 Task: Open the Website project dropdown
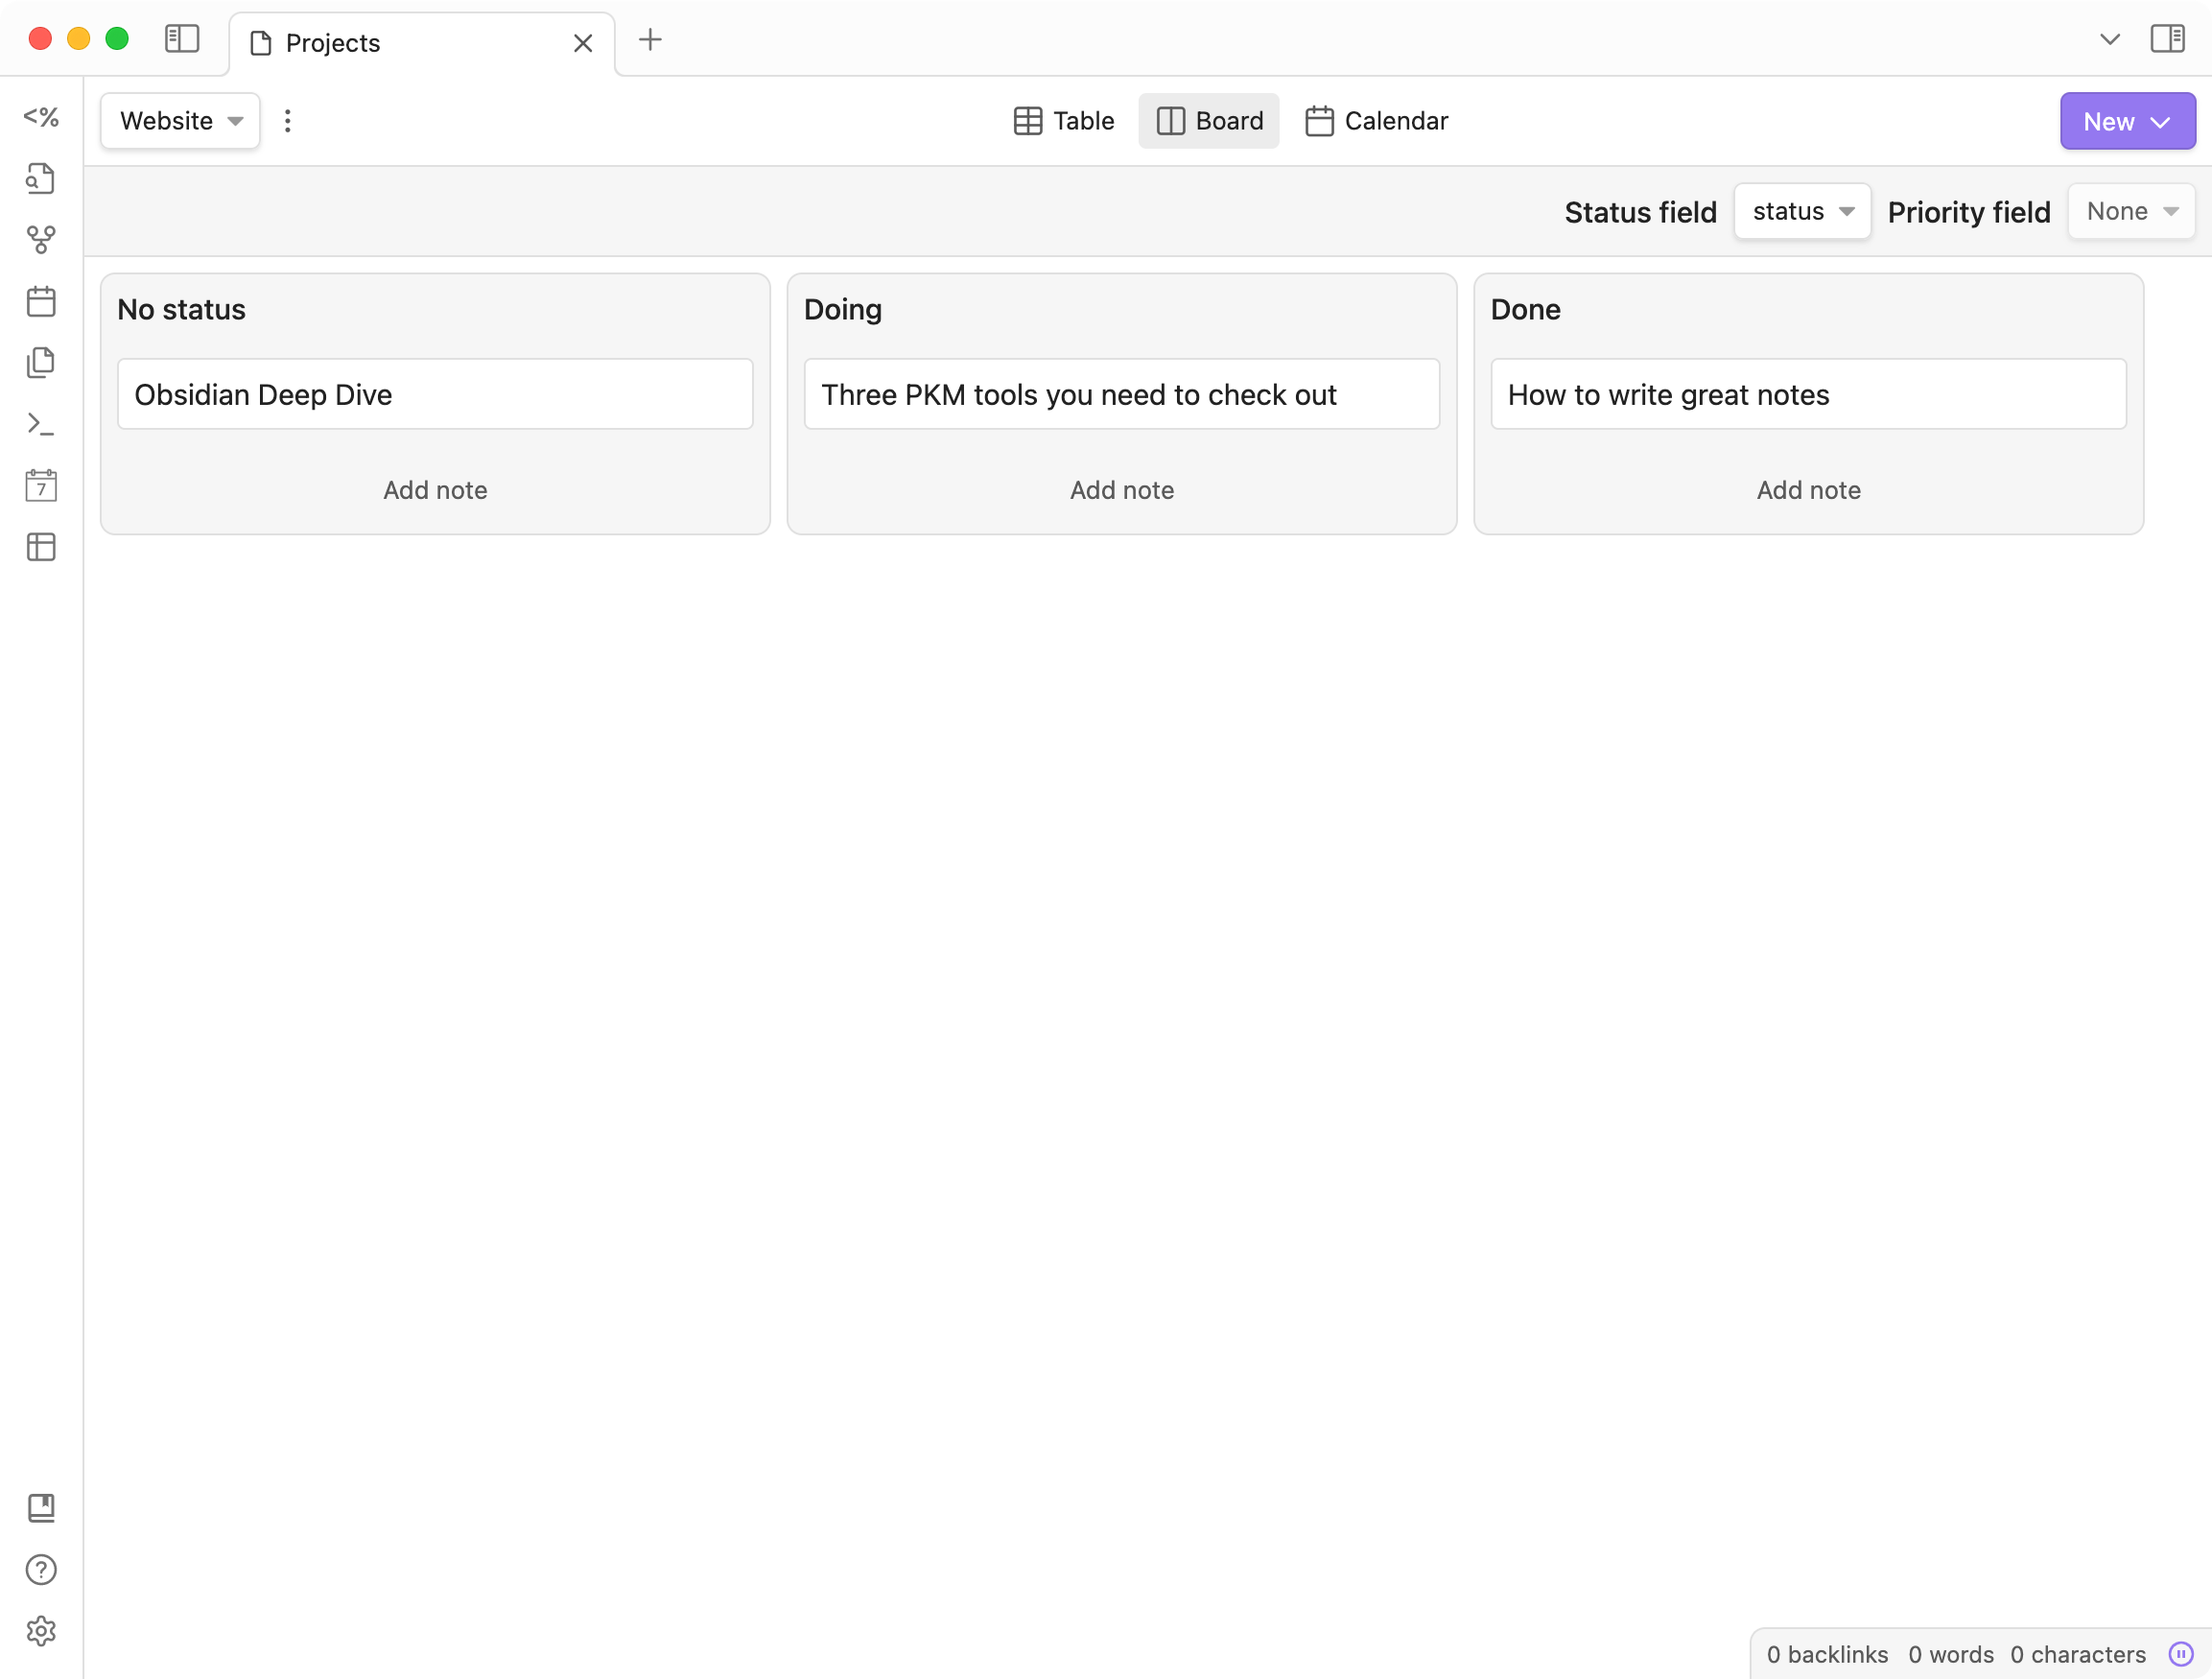tap(180, 121)
